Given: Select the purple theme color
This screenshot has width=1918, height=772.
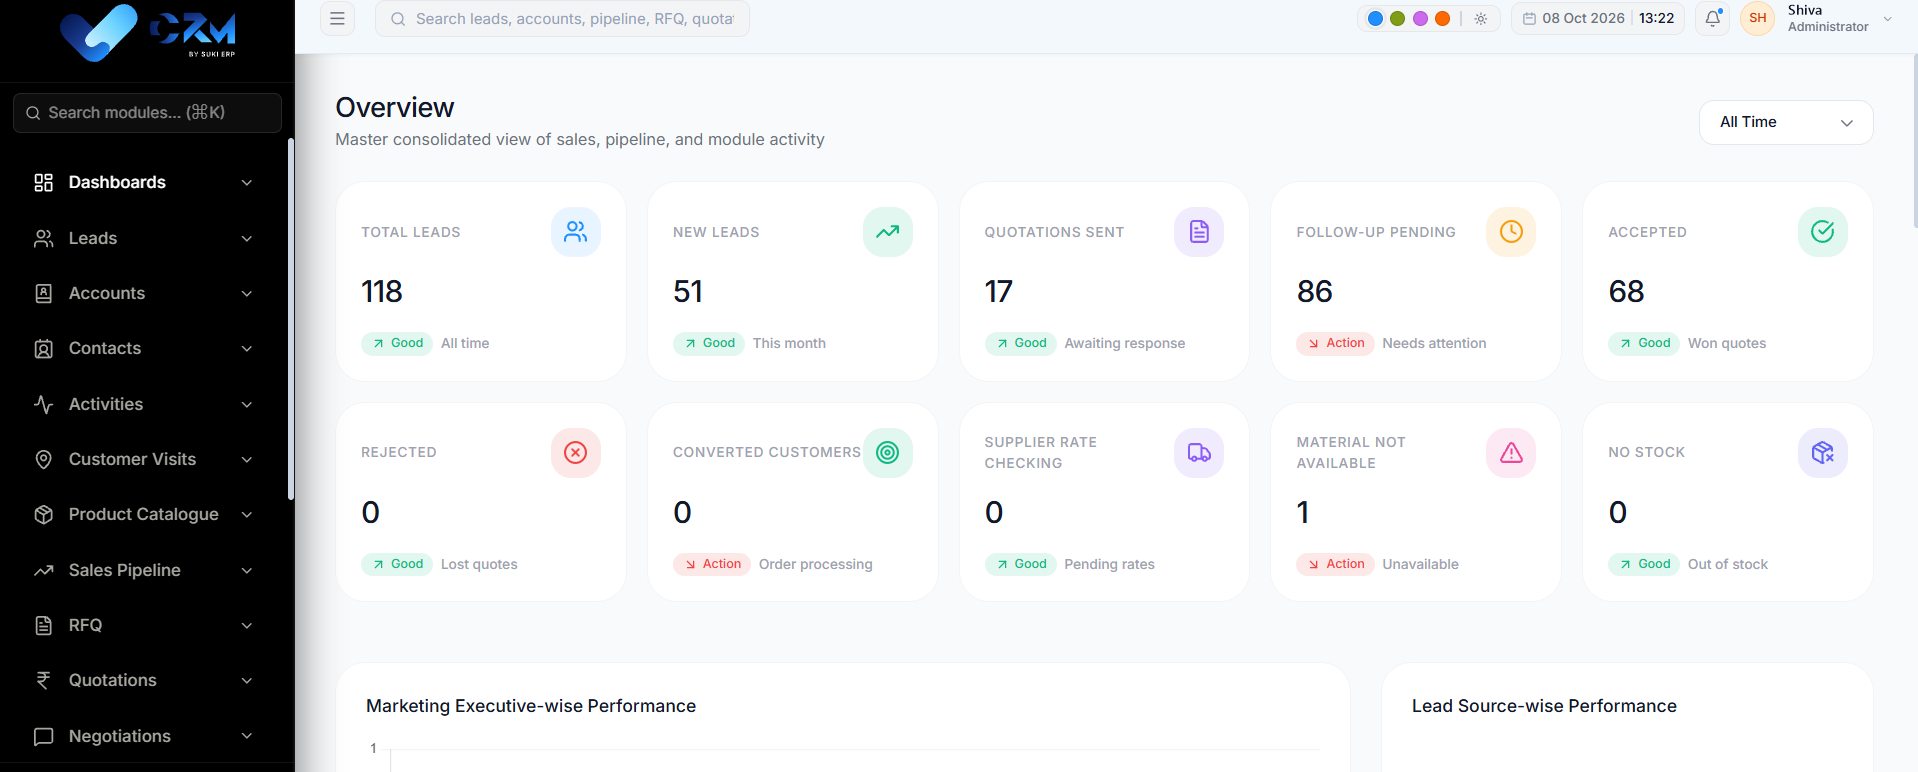Looking at the screenshot, I should pos(1420,18).
